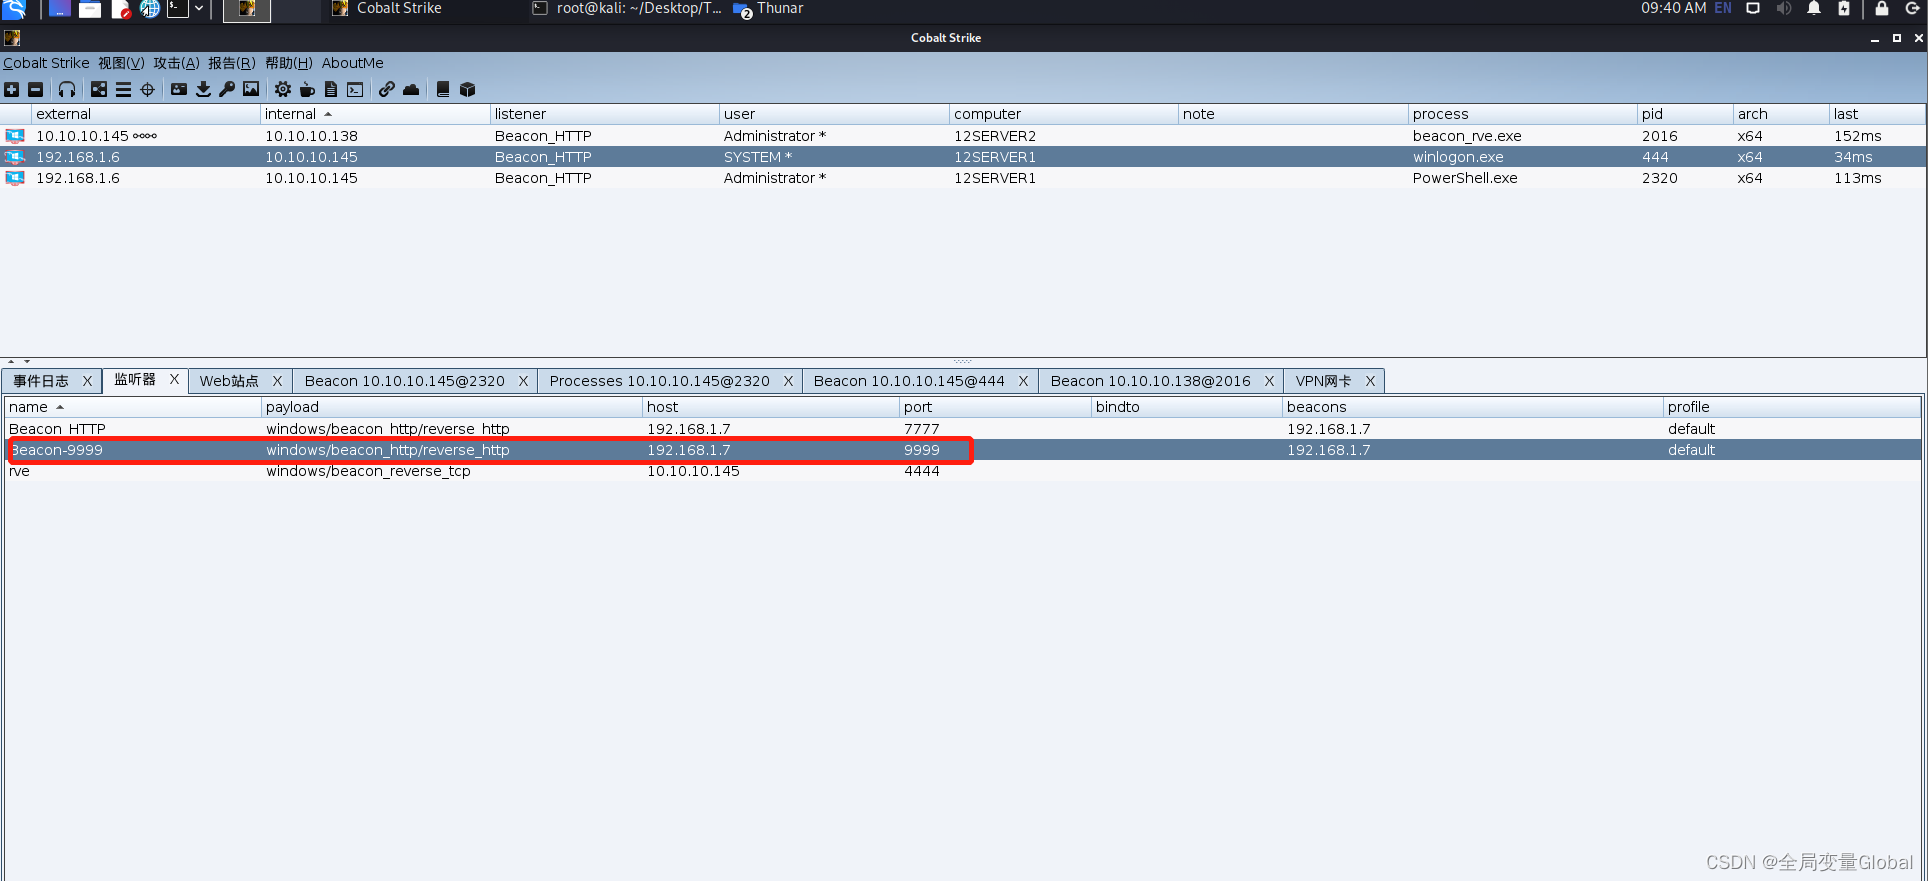Viewport: 1928px width, 881px height.
Task: Open the 帮助(H) help menu
Action: 289,63
